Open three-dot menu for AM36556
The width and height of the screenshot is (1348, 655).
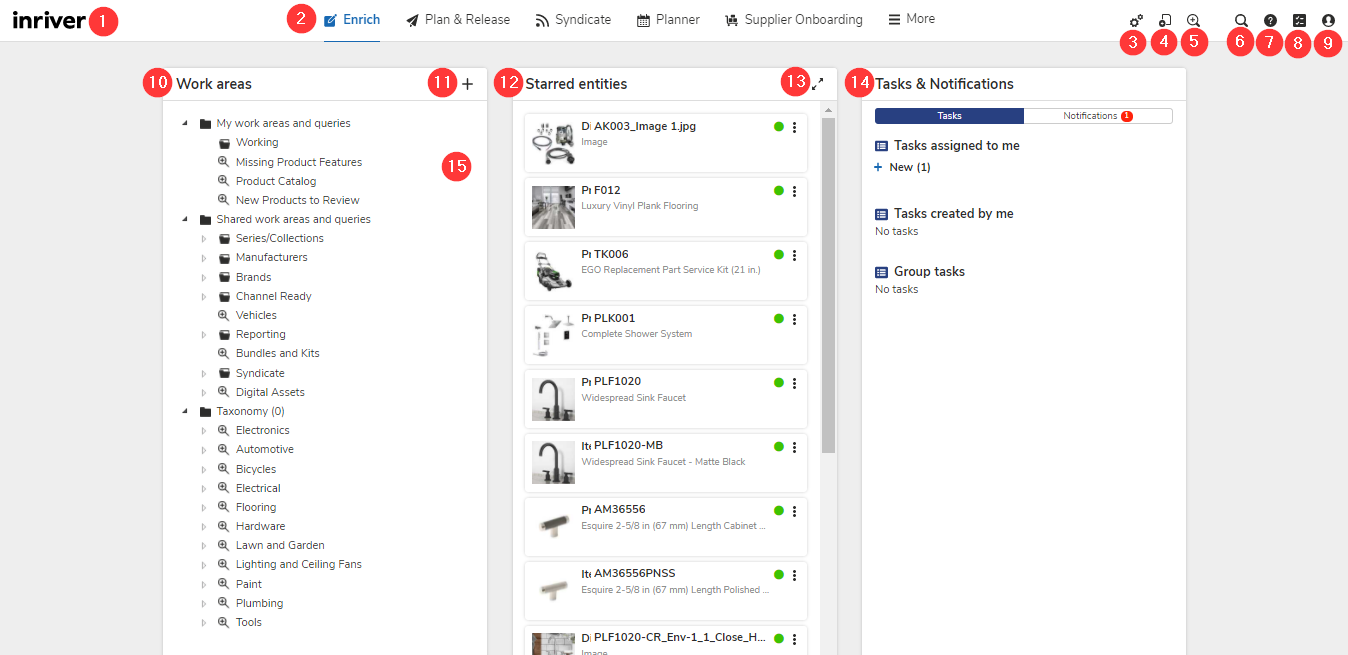(x=794, y=510)
